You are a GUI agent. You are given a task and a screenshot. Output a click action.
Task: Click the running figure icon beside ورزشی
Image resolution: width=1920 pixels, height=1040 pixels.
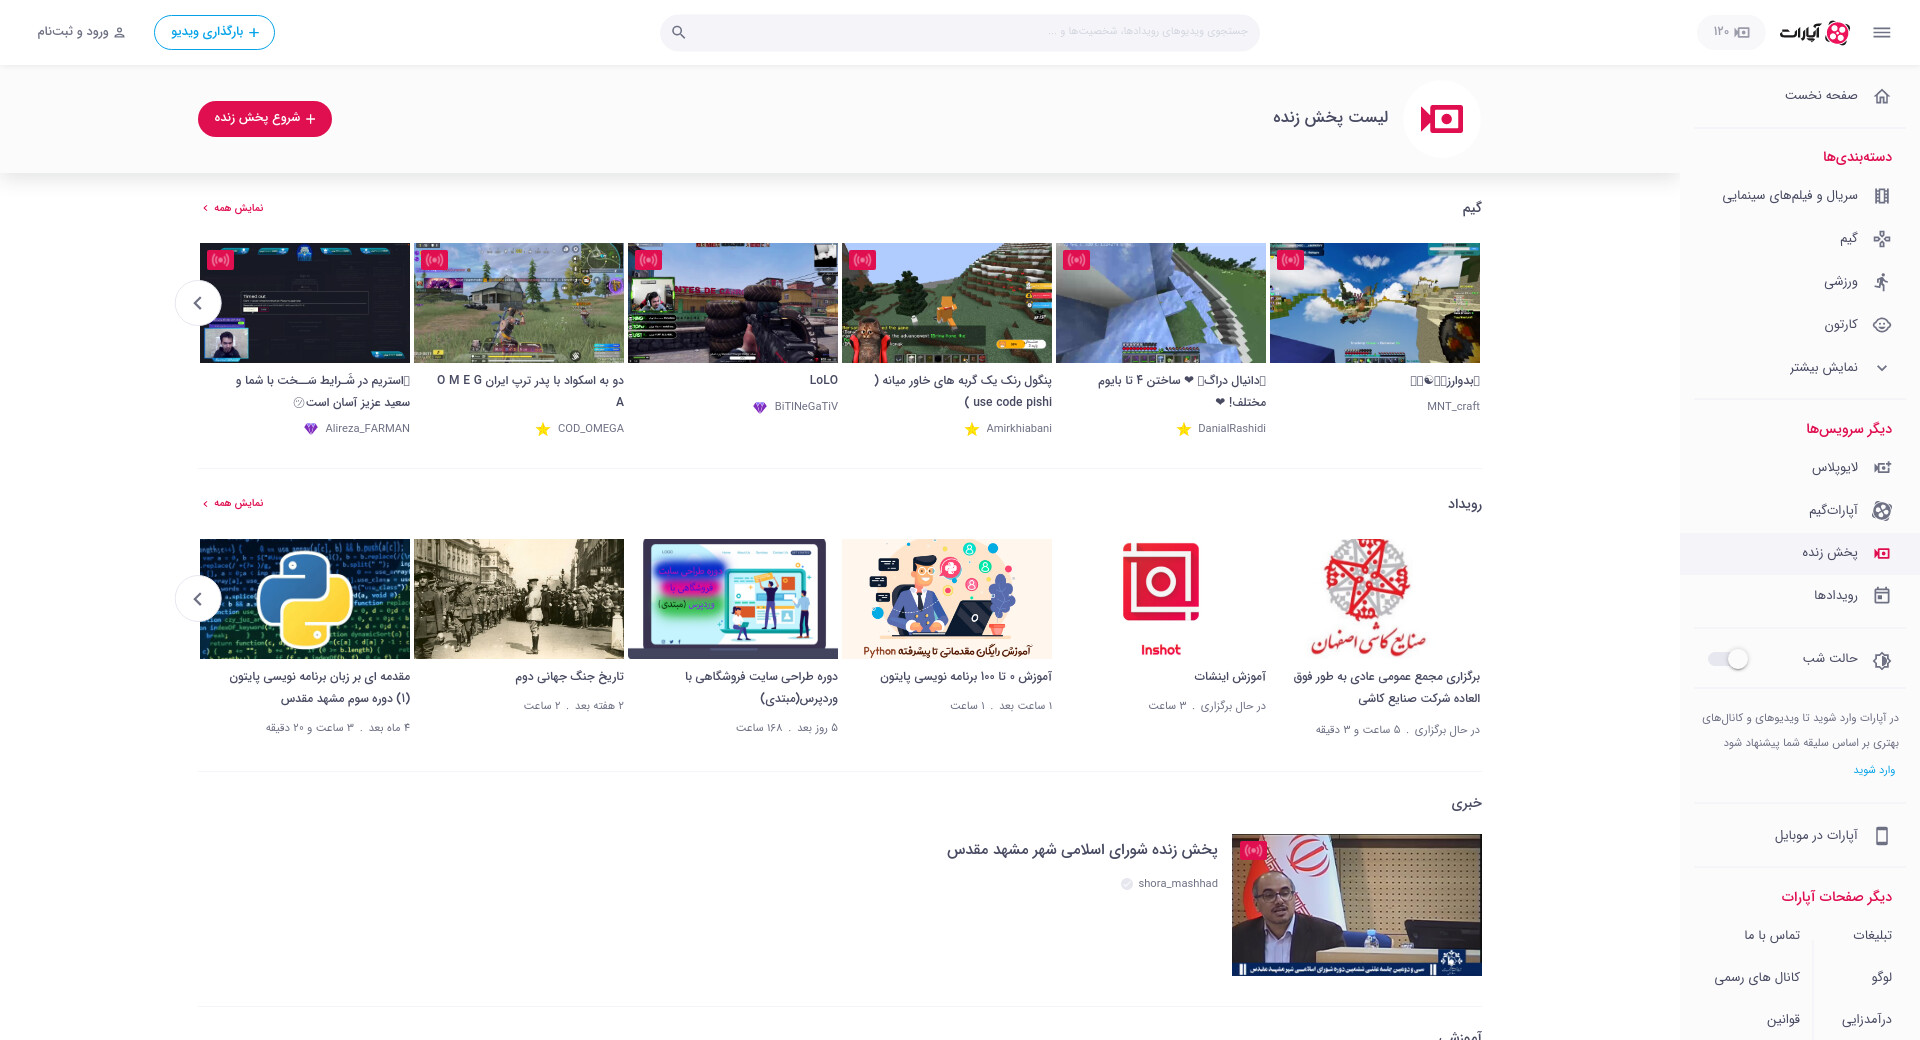coord(1881,282)
